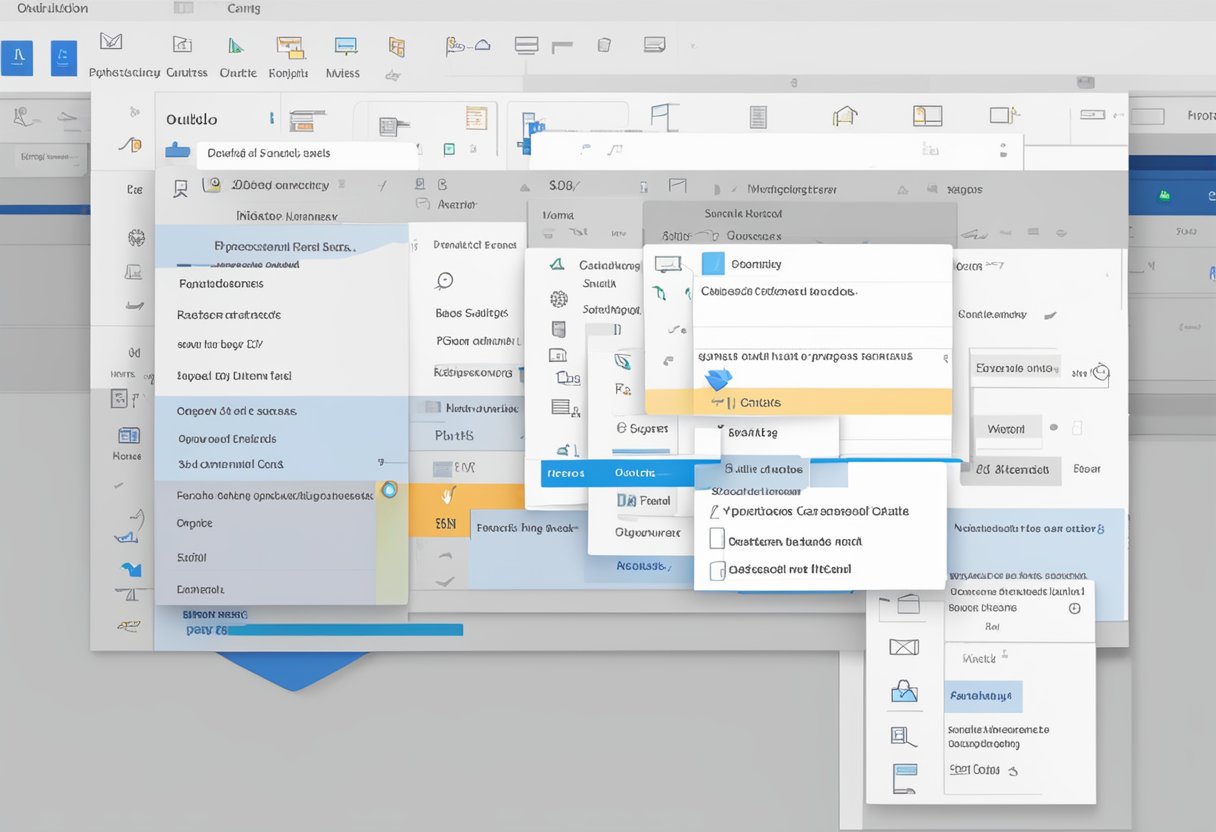Click the envelope icon in the right panel sidebar

[x=905, y=647]
